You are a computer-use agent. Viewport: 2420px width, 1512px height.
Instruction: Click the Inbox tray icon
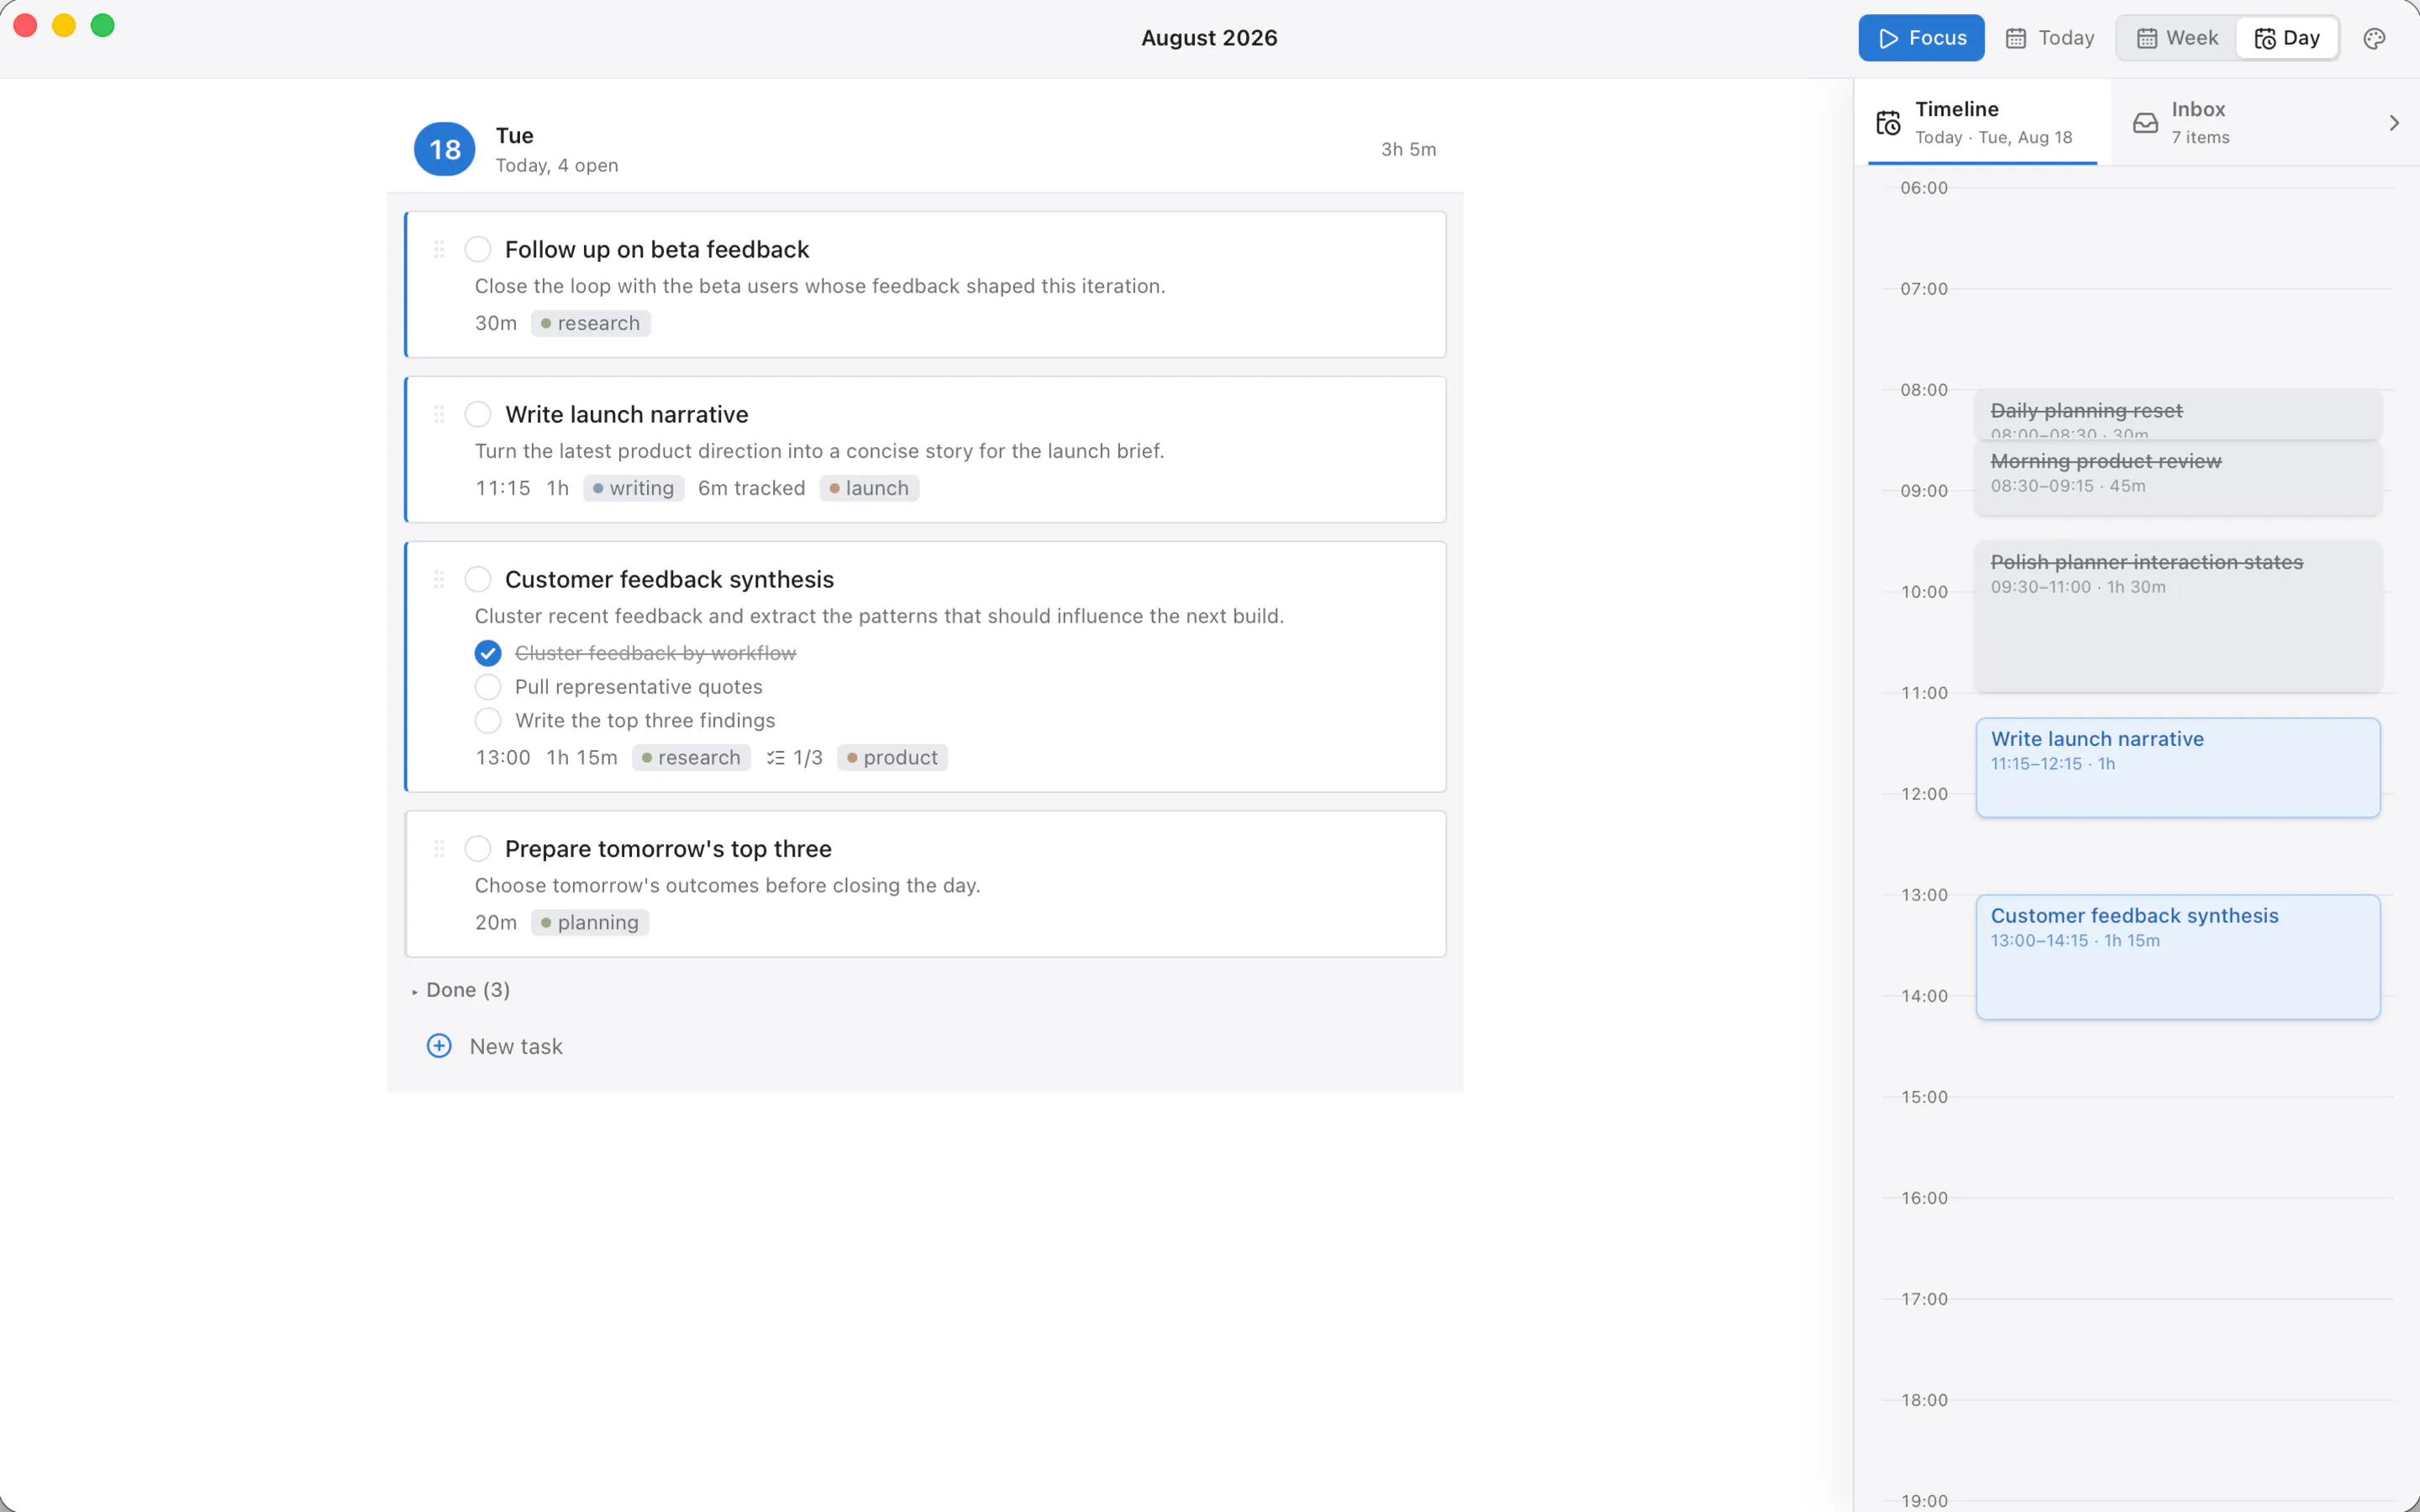pyautogui.click(x=2145, y=122)
